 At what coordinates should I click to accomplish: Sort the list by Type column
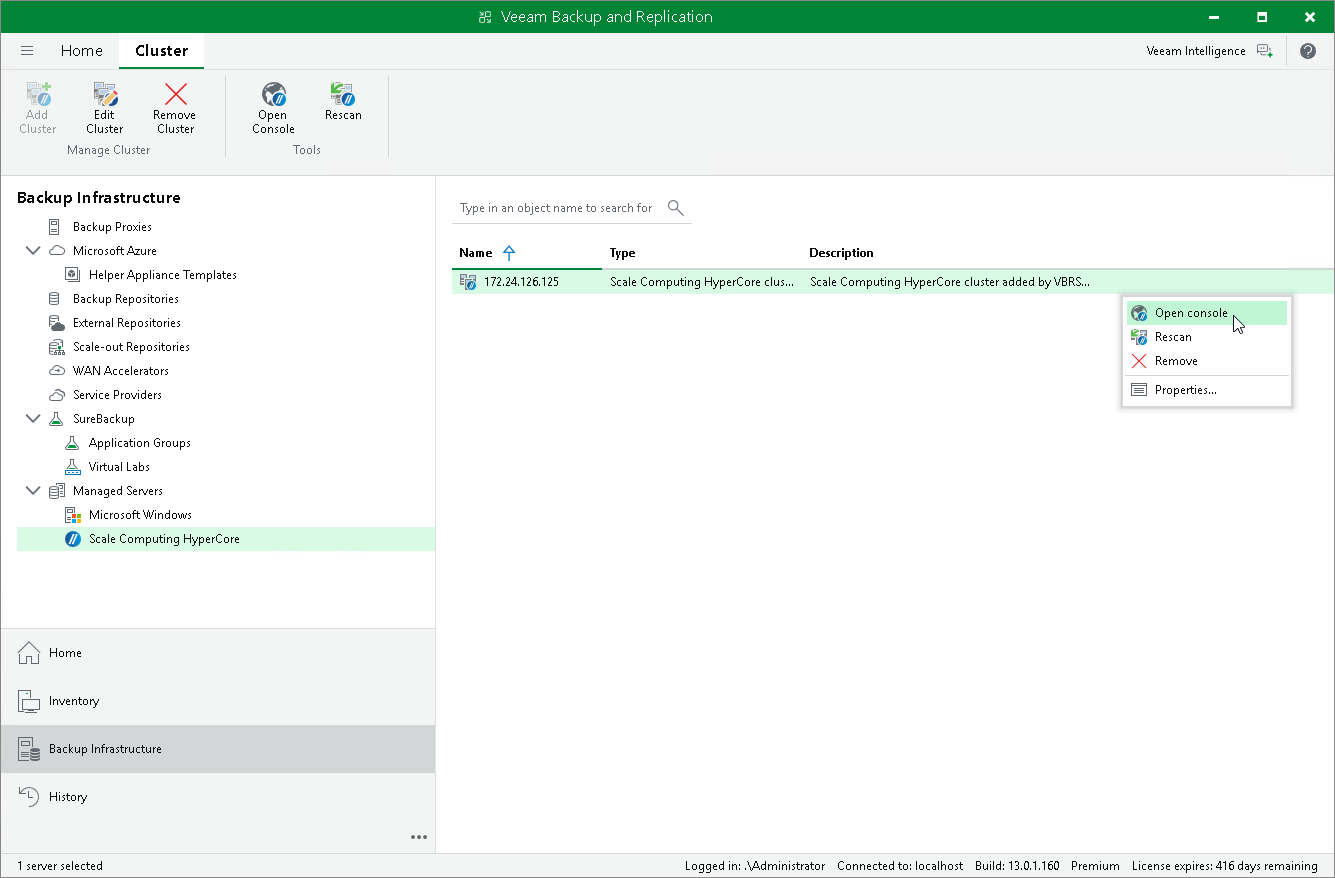click(x=622, y=253)
